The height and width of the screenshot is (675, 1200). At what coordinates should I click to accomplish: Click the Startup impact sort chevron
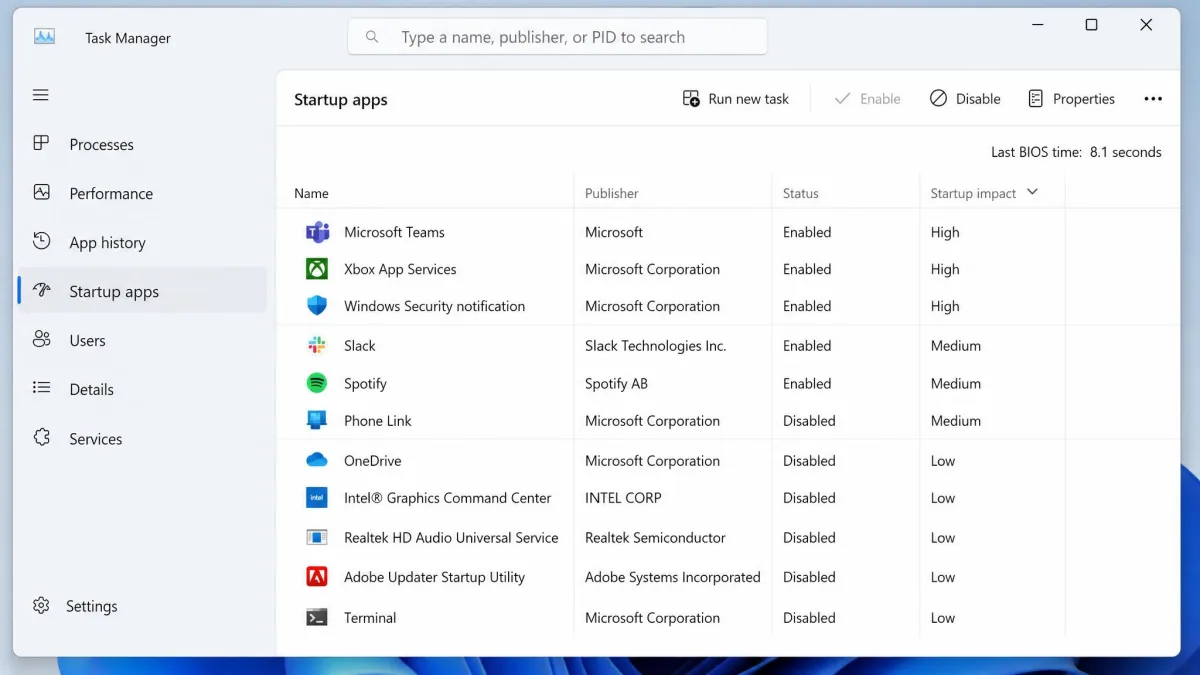click(x=1033, y=192)
